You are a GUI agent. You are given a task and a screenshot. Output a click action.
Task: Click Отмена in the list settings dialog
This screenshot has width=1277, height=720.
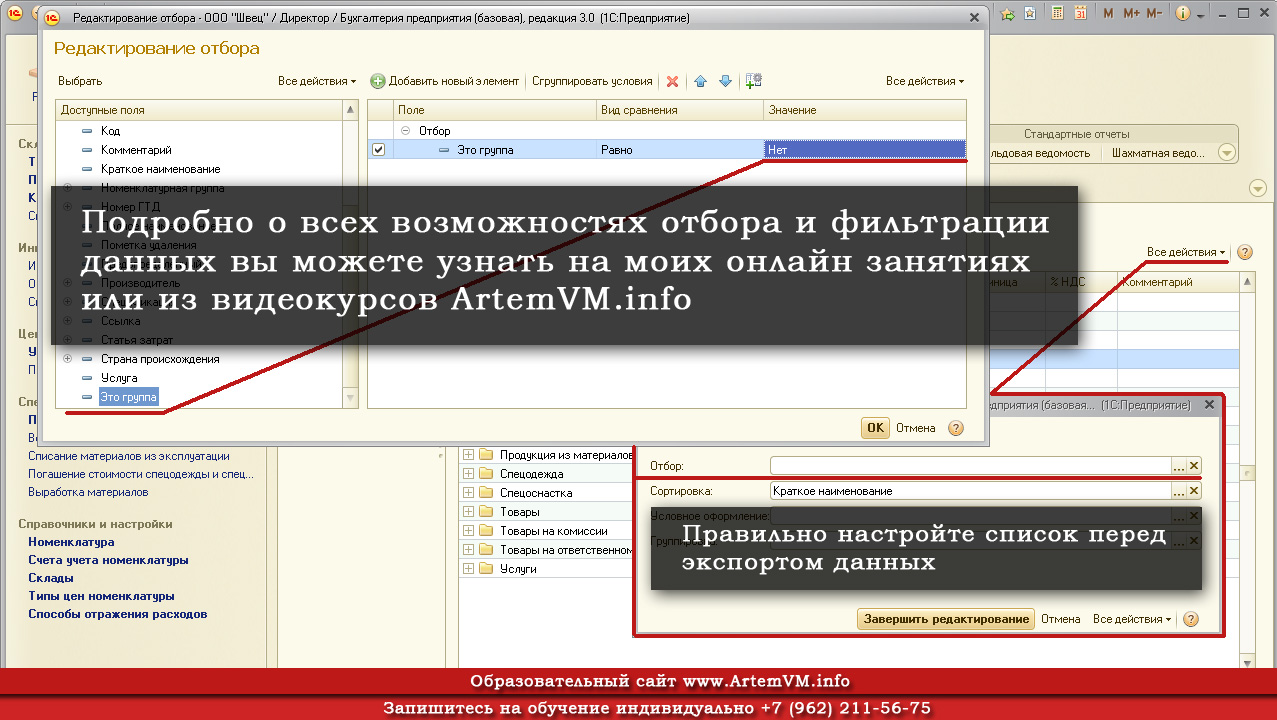tap(1061, 619)
